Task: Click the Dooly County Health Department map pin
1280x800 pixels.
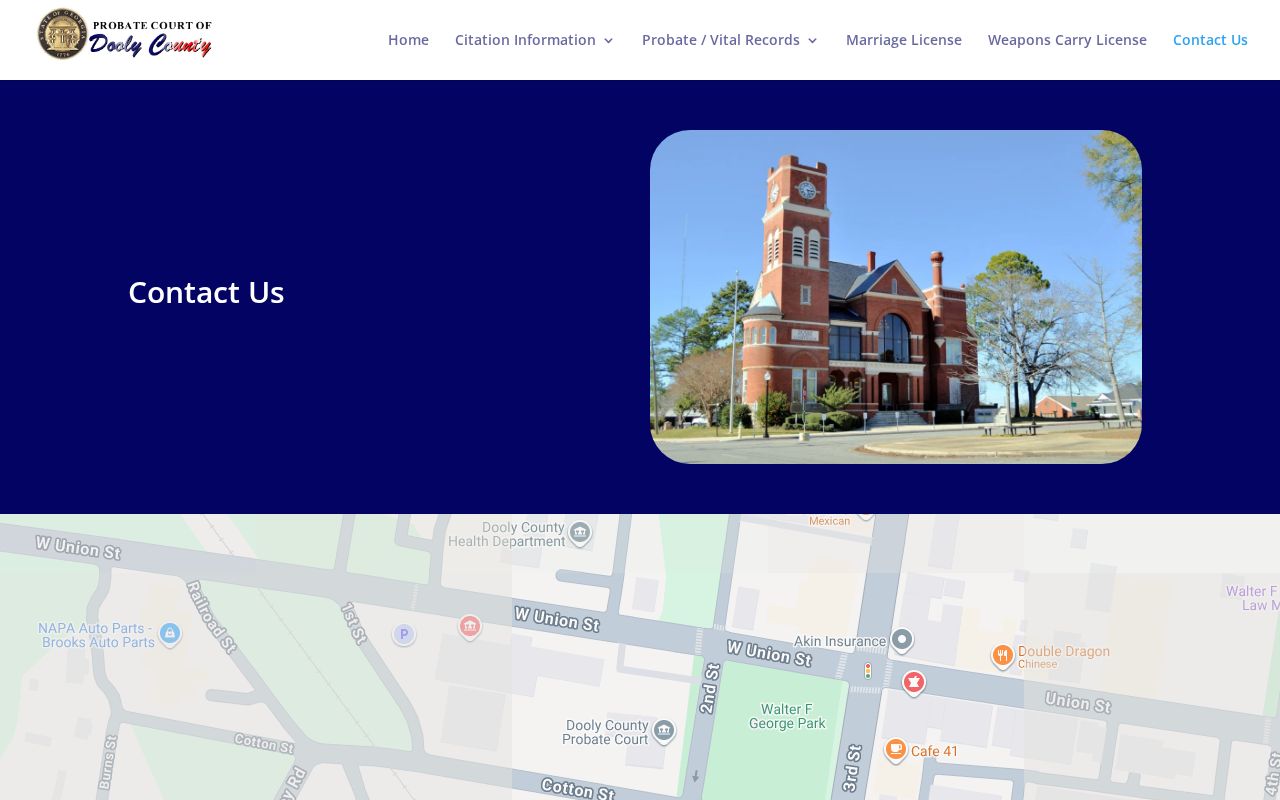Action: tap(580, 532)
